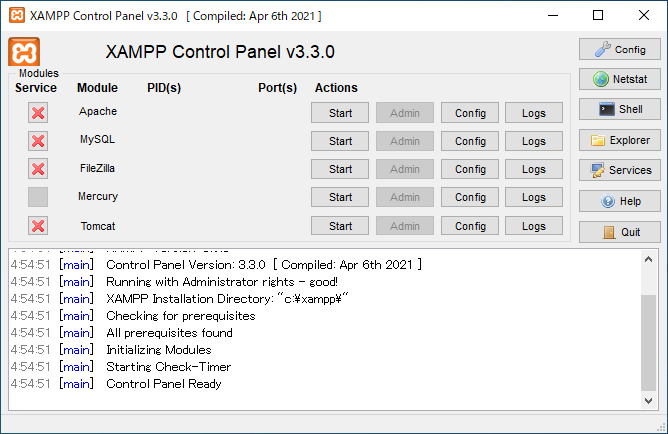The width and height of the screenshot is (668, 434).
Task: Open the FileZilla Logs menu
Action: tap(534, 169)
